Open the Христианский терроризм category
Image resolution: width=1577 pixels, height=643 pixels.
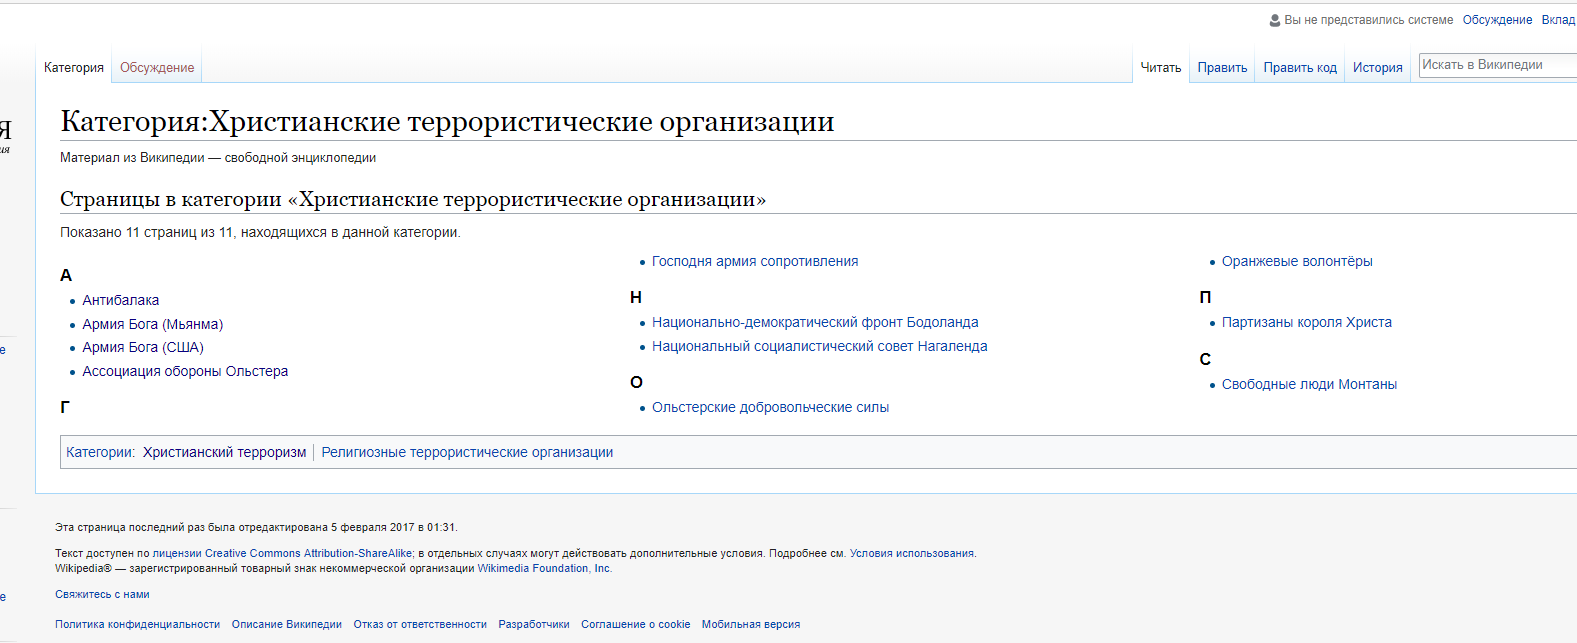224,452
